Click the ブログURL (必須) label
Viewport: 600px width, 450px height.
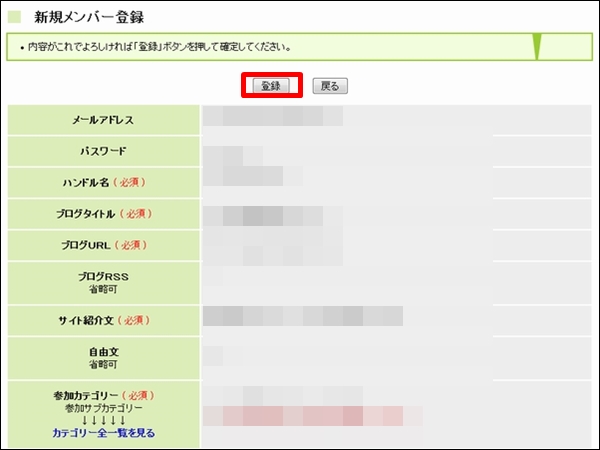[104, 245]
